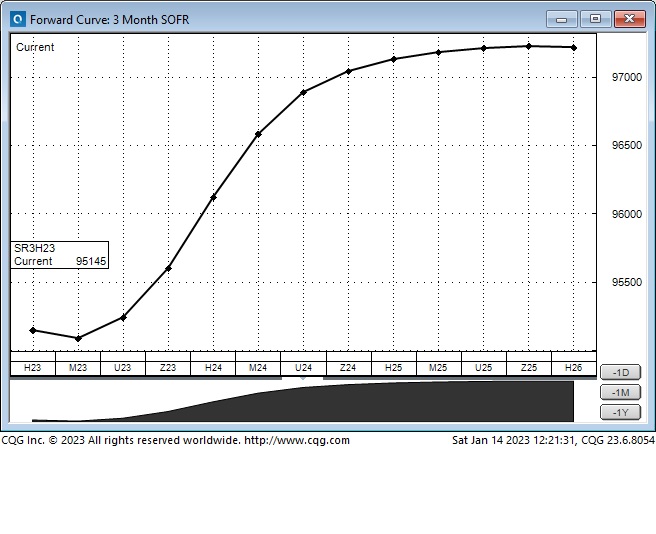Click the M24 data point on curve
656x534 pixels.
tap(258, 134)
